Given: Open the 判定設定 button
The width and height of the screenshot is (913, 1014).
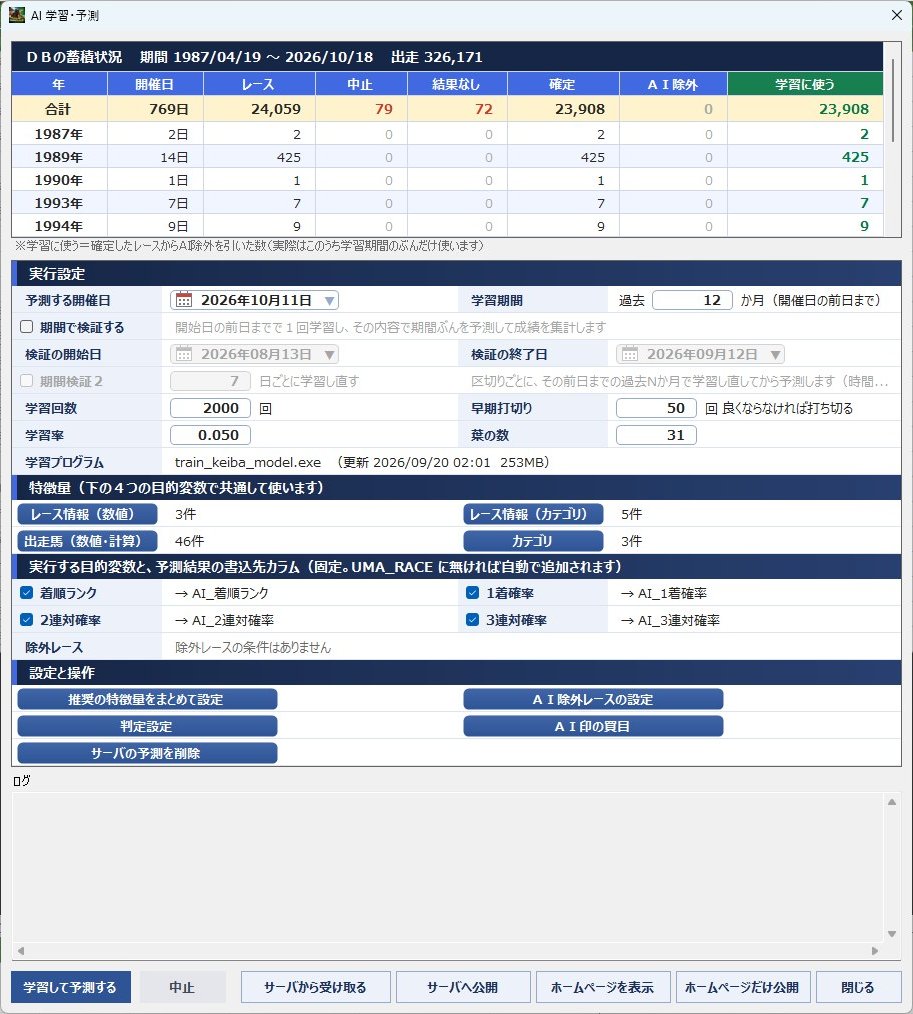Looking at the screenshot, I should [x=147, y=726].
